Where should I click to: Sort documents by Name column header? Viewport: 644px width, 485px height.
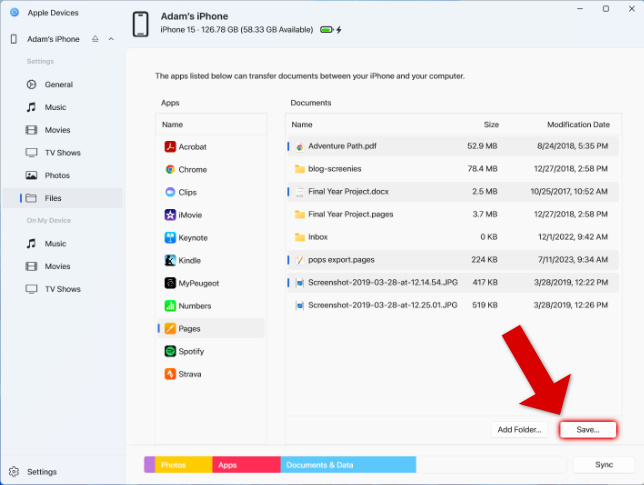(302, 124)
